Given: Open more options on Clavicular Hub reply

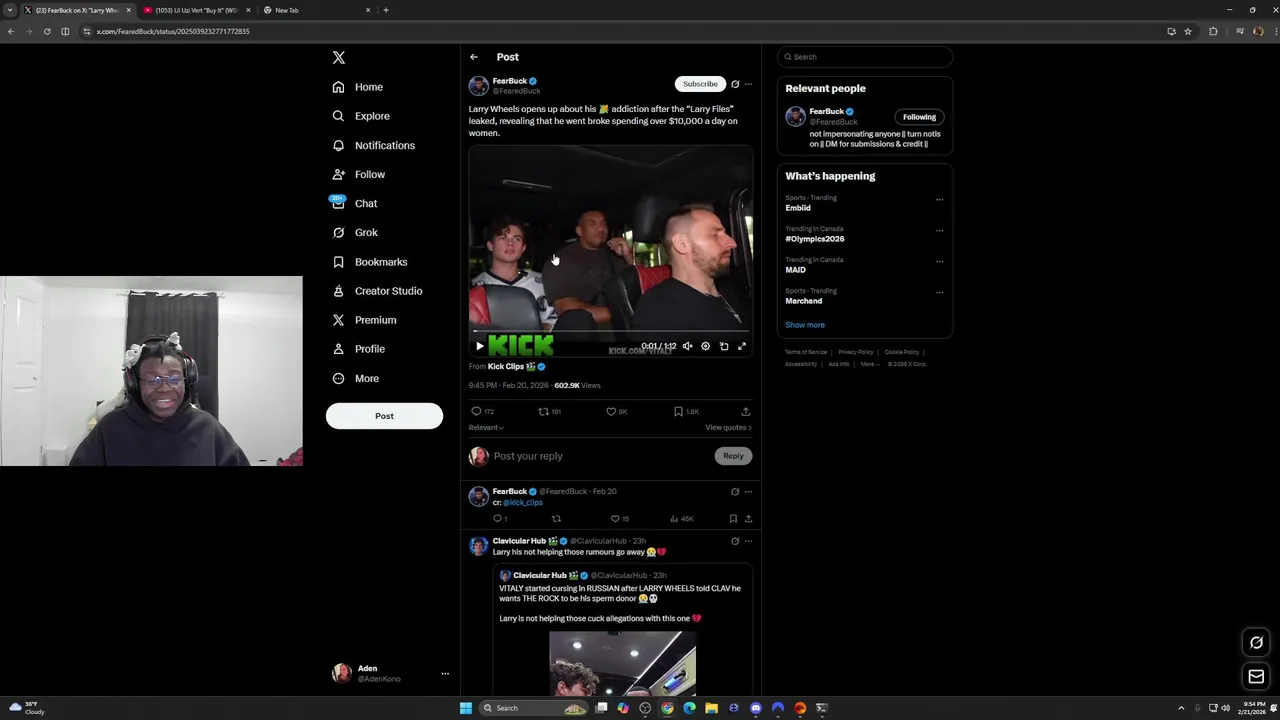Looking at the screenshot, I should tap(748, 541).
